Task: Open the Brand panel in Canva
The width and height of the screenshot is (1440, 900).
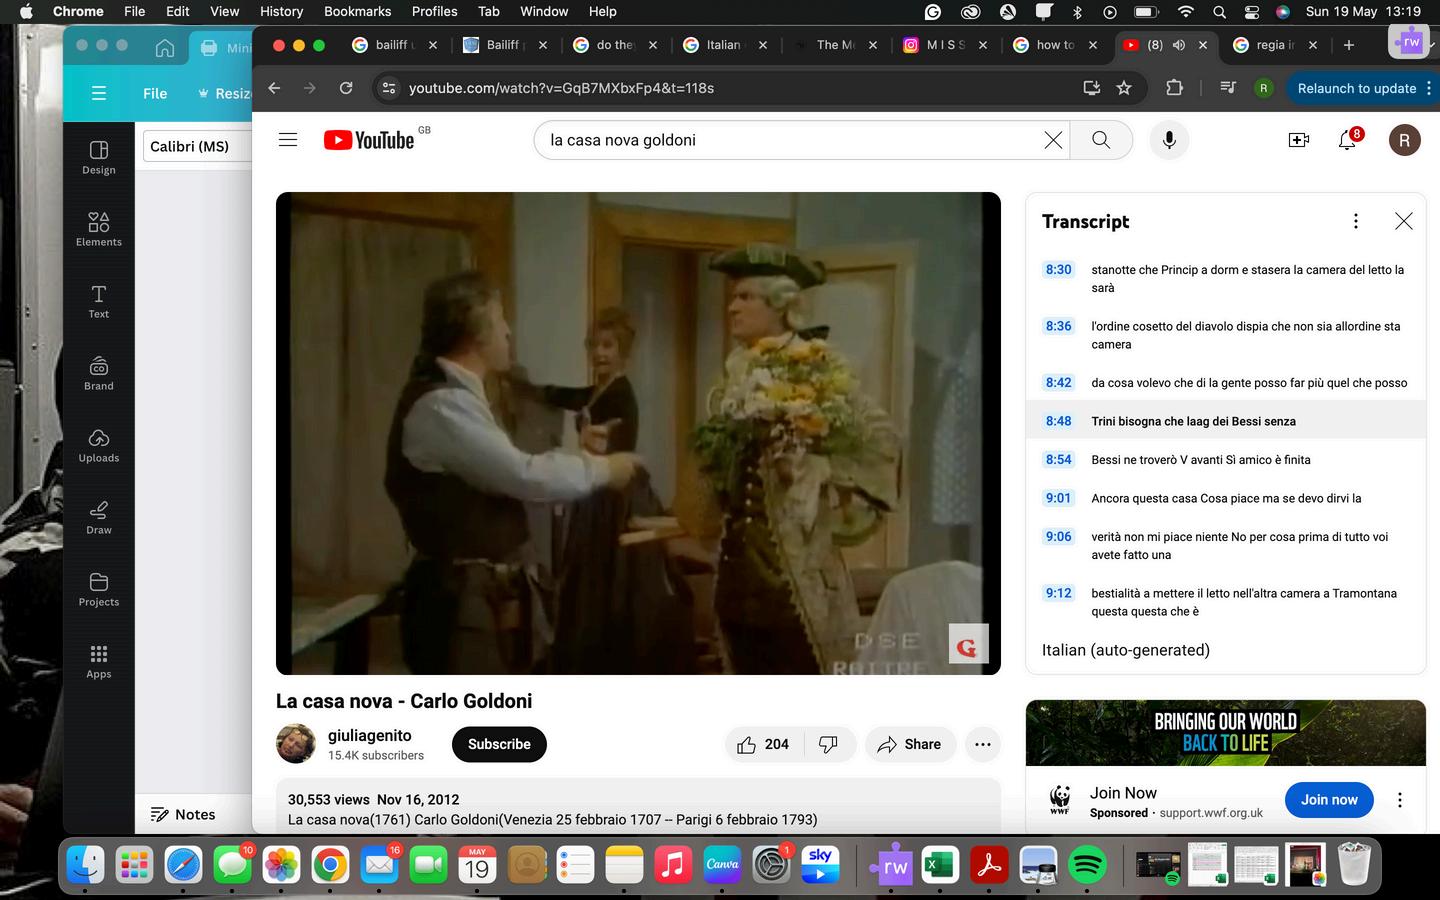Action: coord(99,374)
